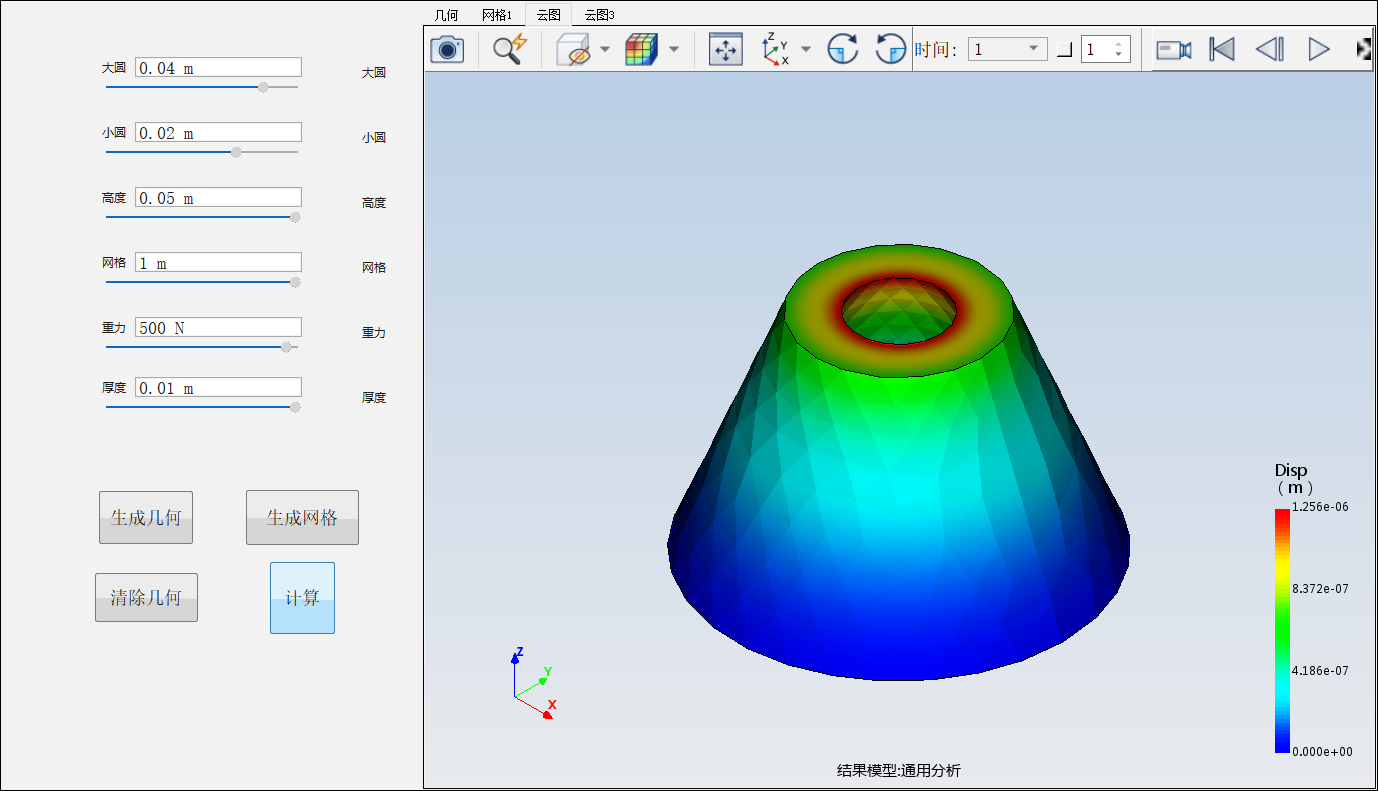1378x791 pixels.
Task: Click the XYZ coordinate triad in viewport
Action: [x=533, y=684]
